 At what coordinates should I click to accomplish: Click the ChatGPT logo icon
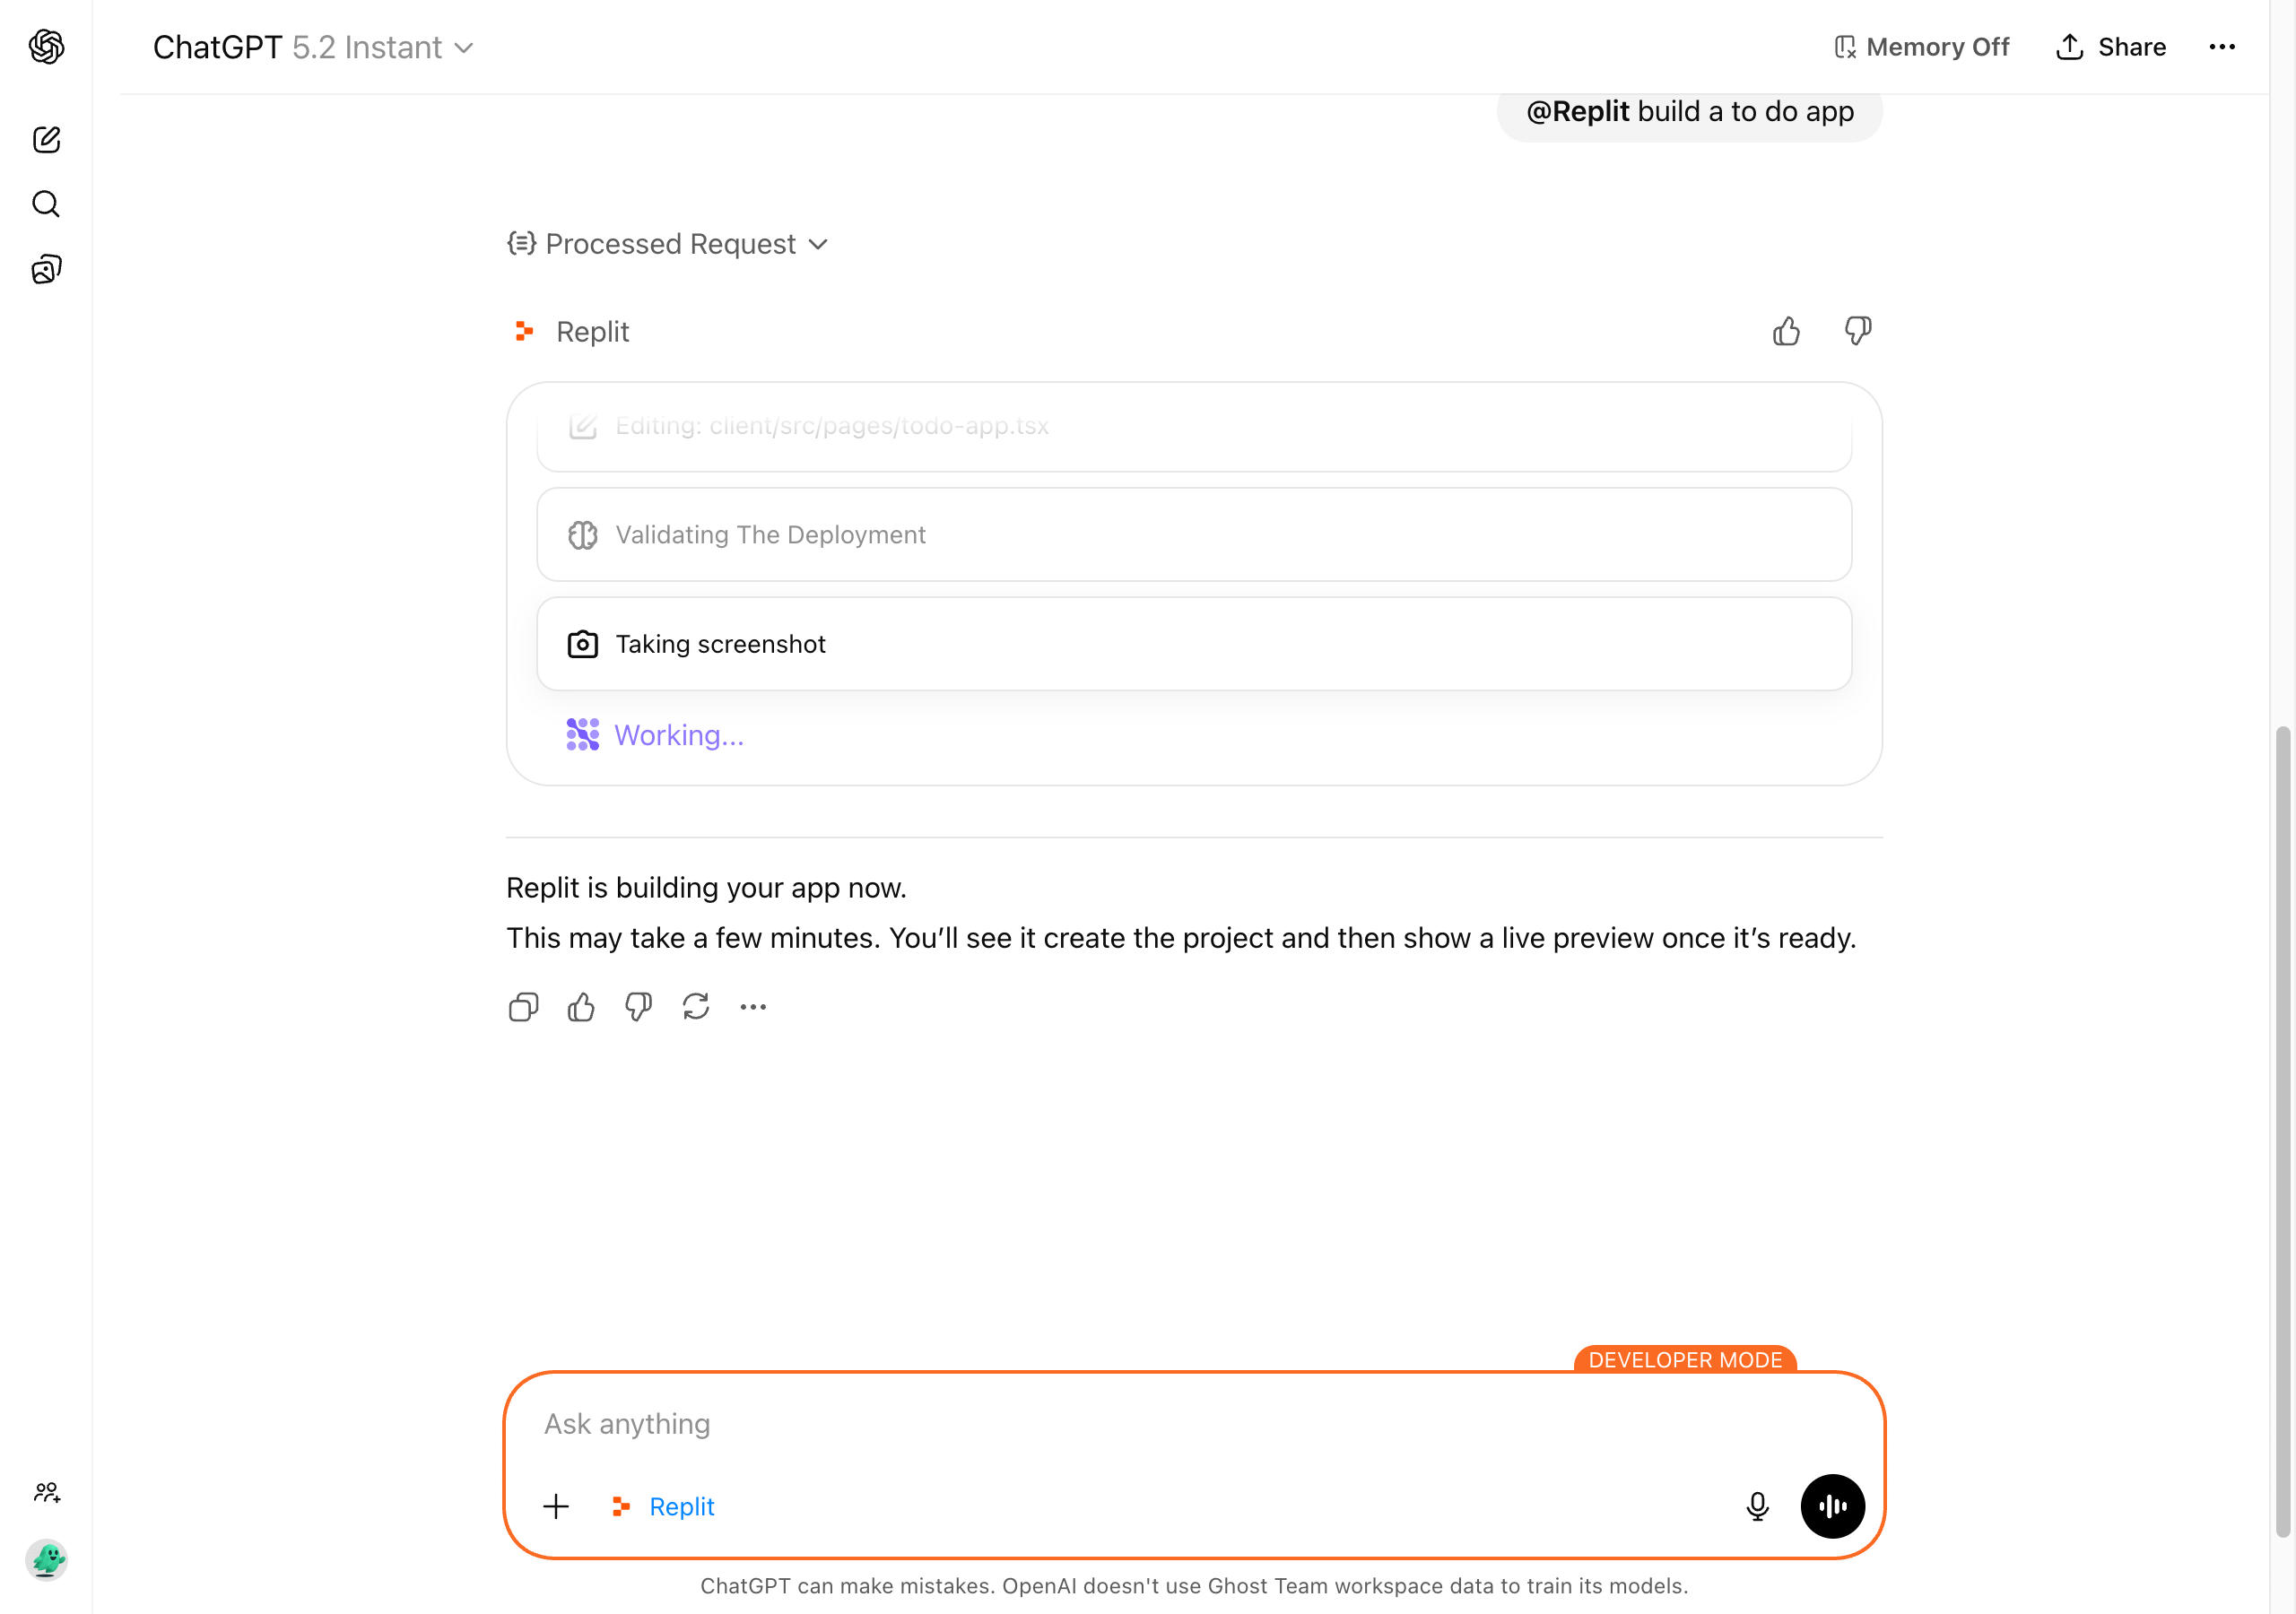tap(46, 46)
